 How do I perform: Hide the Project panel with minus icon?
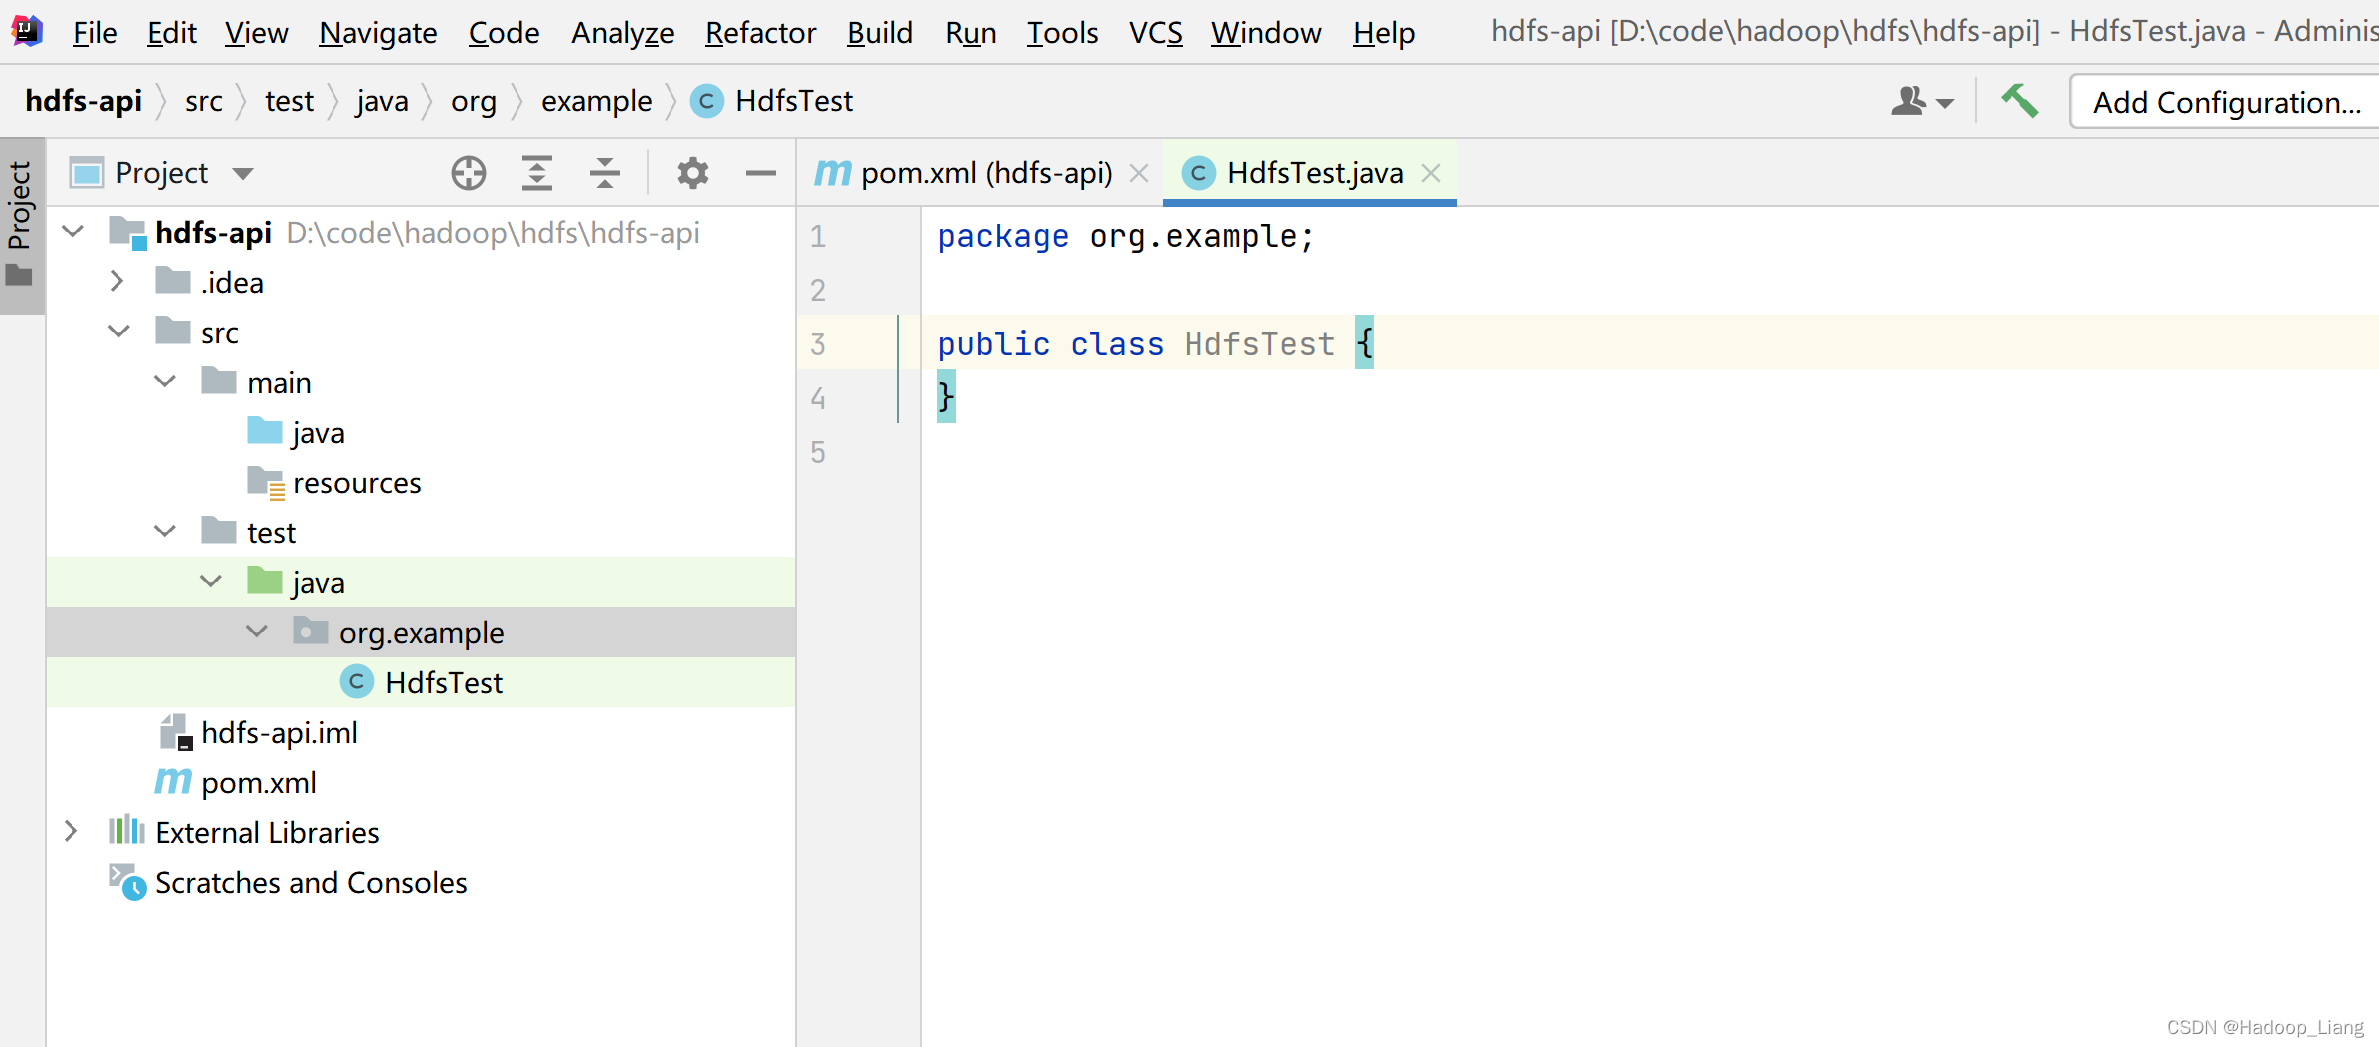(761, 173)
